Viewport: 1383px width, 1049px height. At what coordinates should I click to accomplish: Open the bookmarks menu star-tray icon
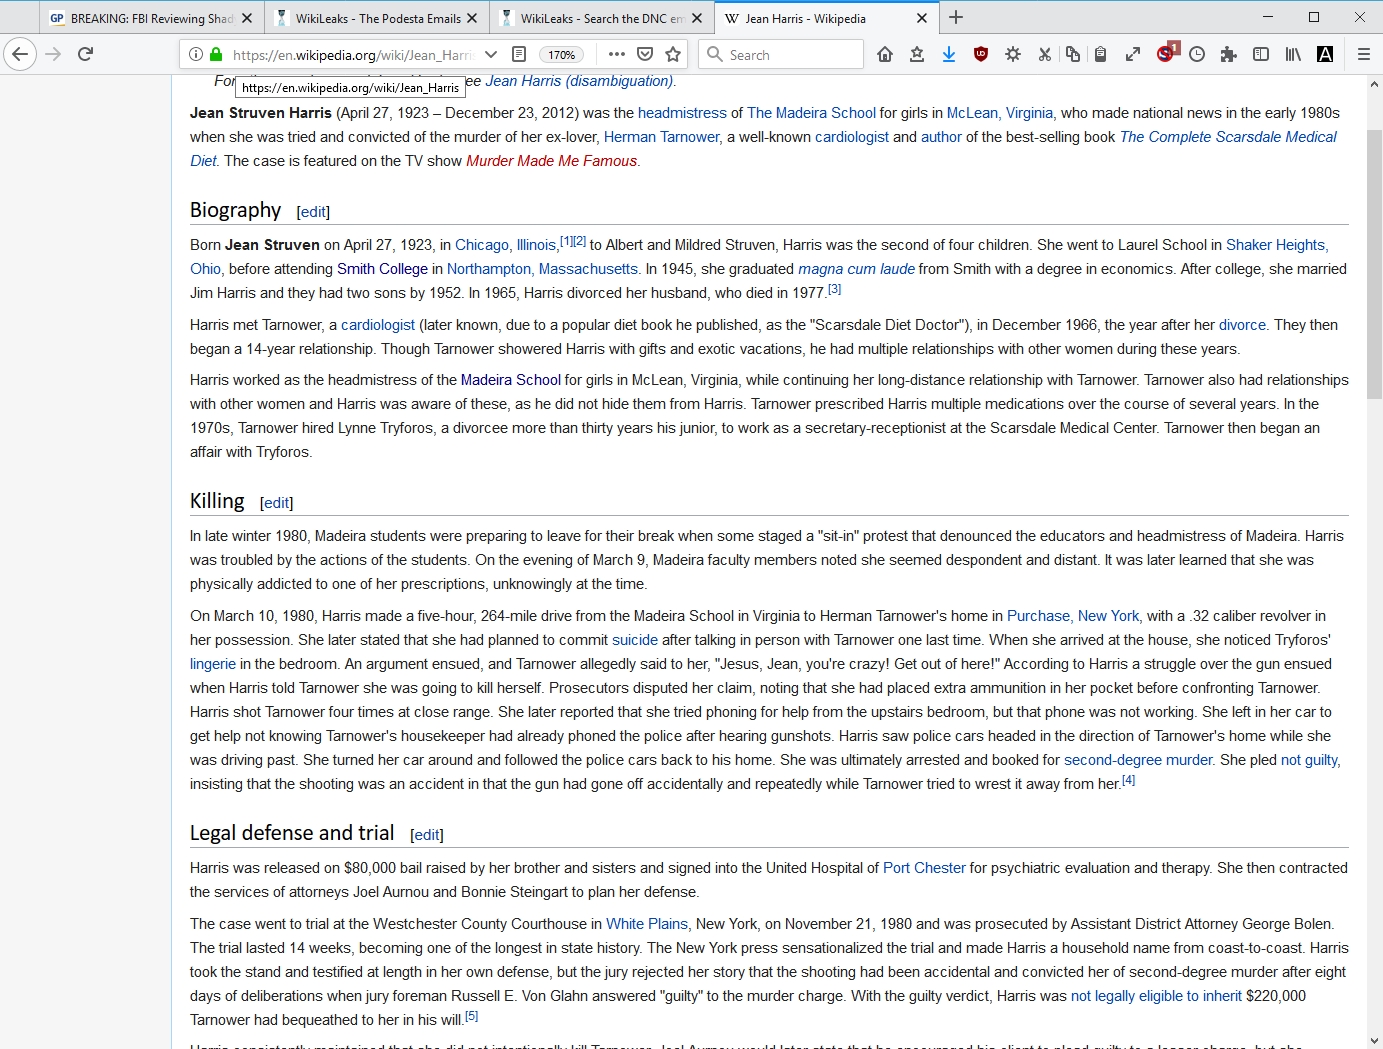[x=917, y=54]
